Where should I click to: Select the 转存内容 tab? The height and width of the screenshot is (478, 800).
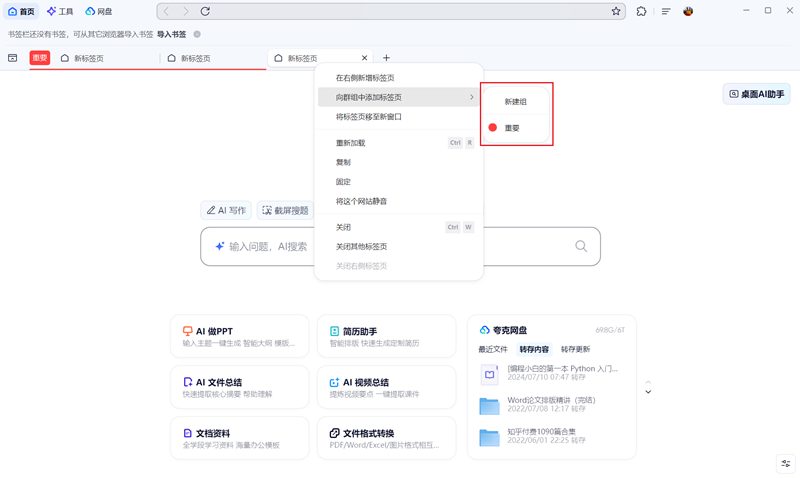click(534, 349)
